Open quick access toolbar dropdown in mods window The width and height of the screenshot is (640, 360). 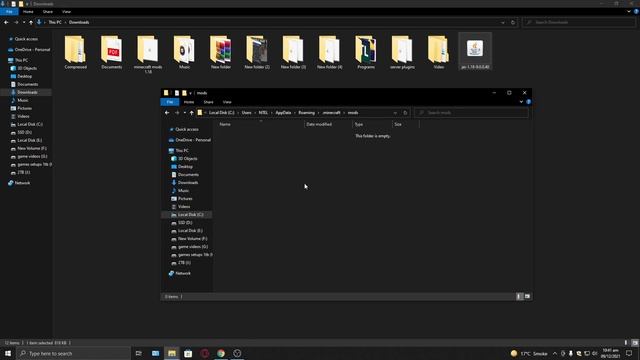[x=190, y=93]
